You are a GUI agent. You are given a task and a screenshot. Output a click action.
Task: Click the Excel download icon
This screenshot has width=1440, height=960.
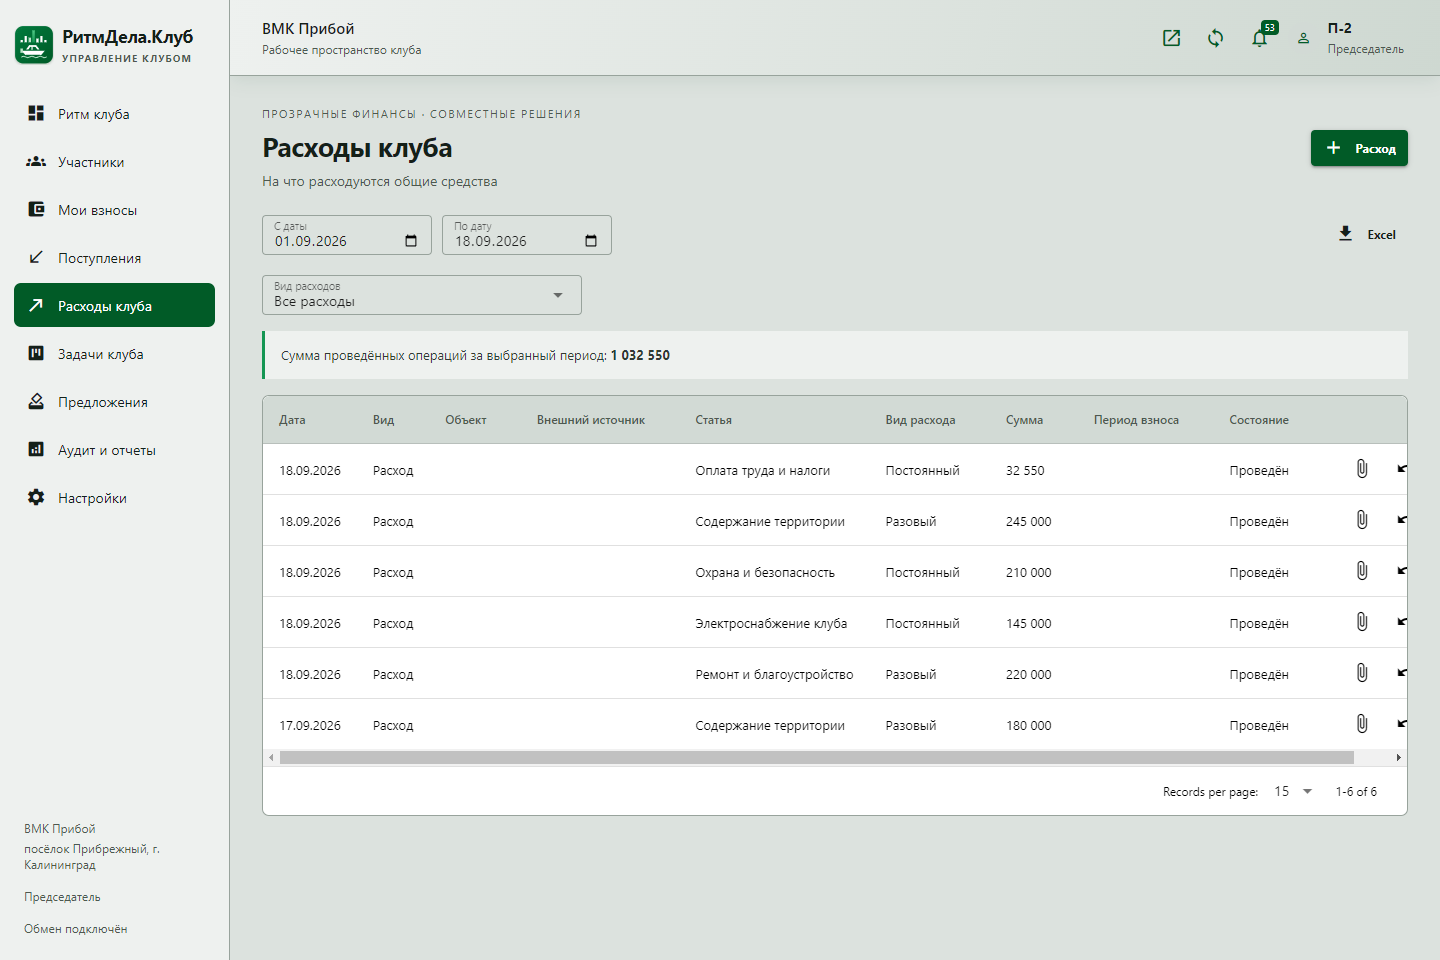[1345, 234]
